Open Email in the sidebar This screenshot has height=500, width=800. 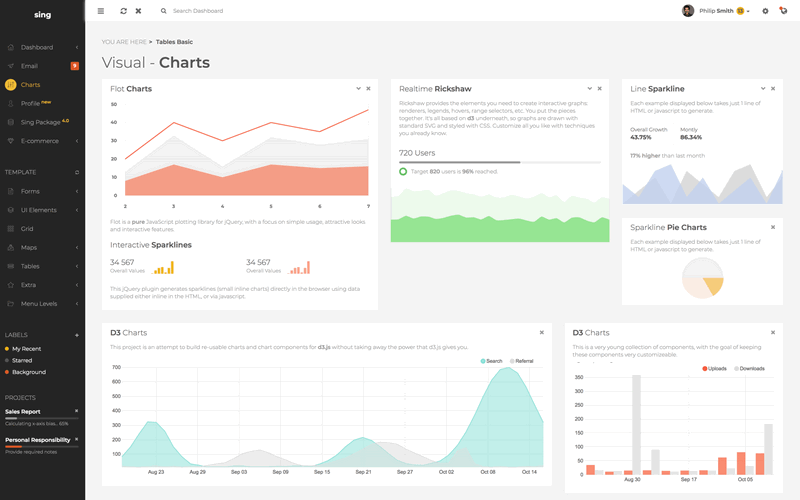tap(29, 66)
